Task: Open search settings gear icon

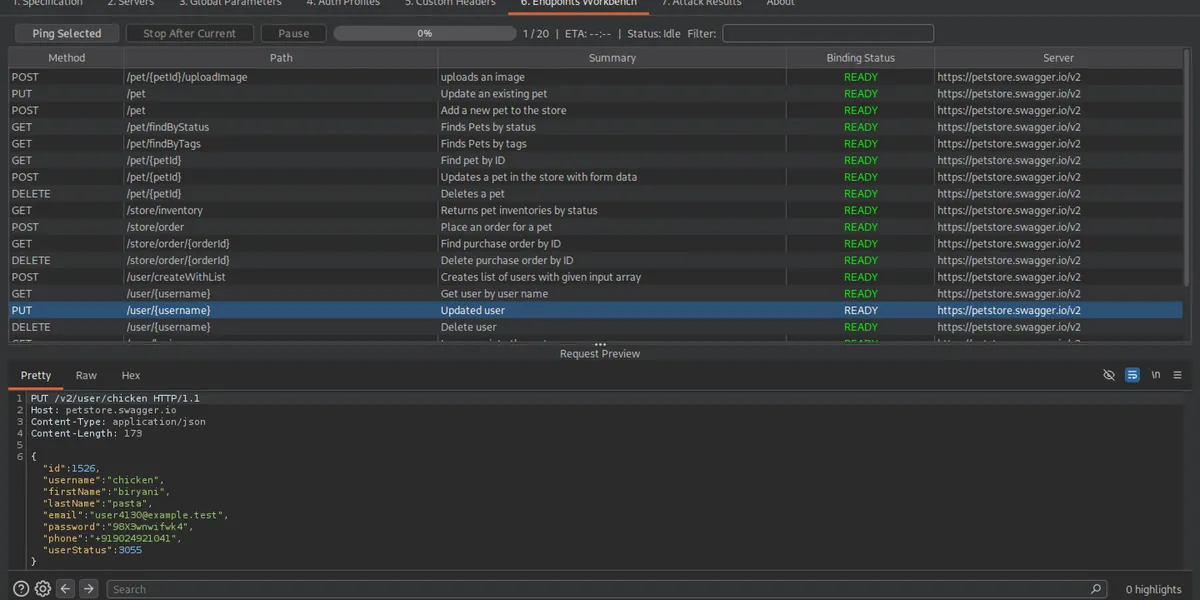Action: point(43,589)
